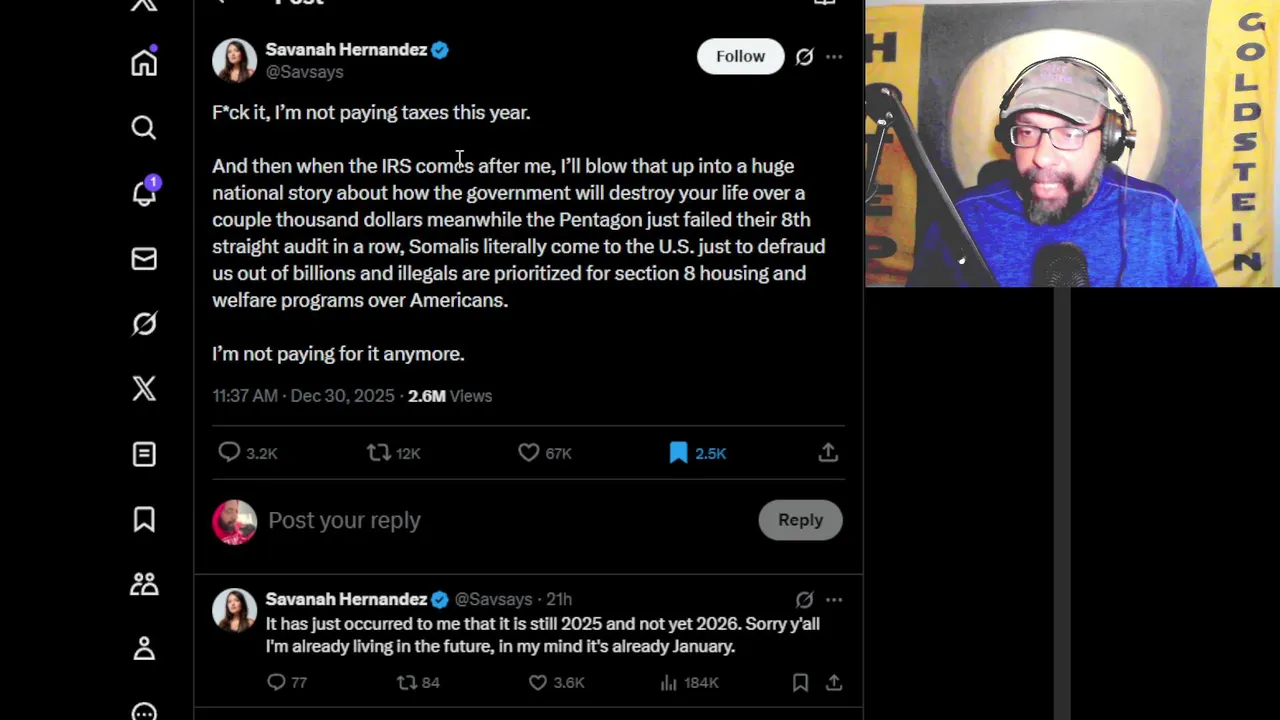Open Search and Explore in sidebar
This screenshot has height=720, width=1280.
[x=144, y=128]
